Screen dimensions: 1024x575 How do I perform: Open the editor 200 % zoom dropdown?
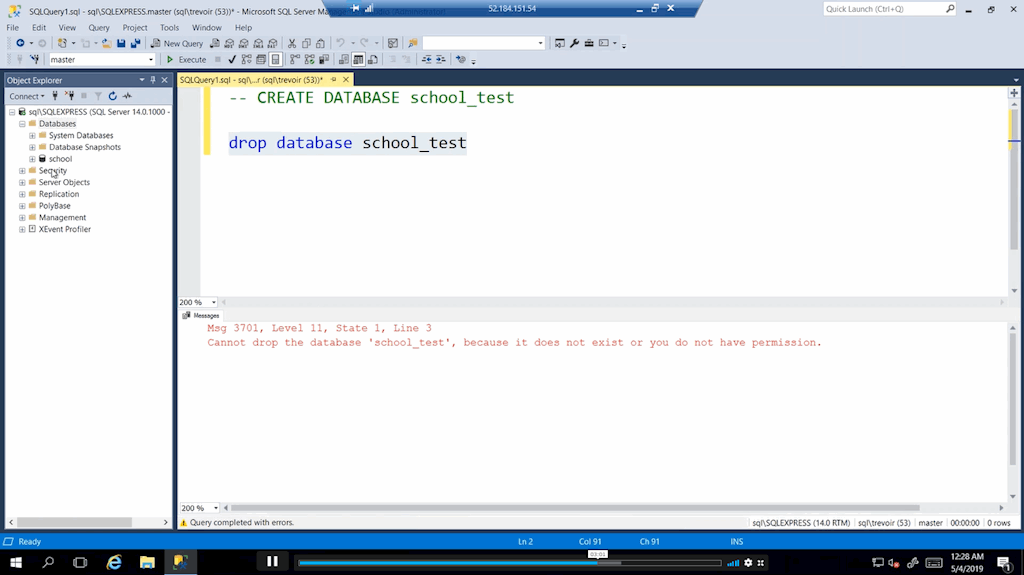(x=214, y=303)
